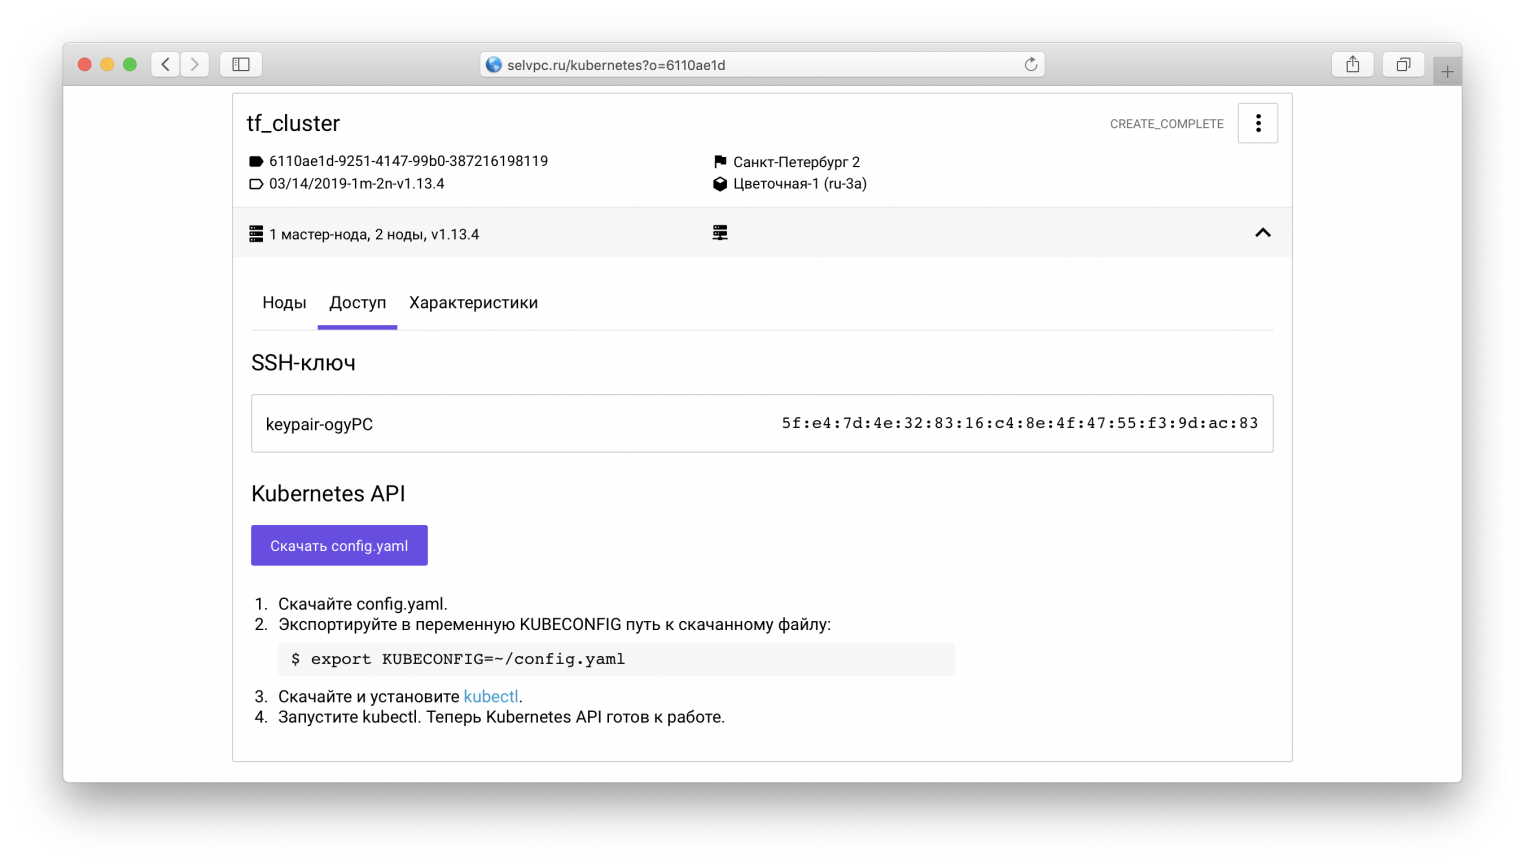Click the label icon next to the cluster template name
This screenshot has height=866, width=1525.
(256, 184)
